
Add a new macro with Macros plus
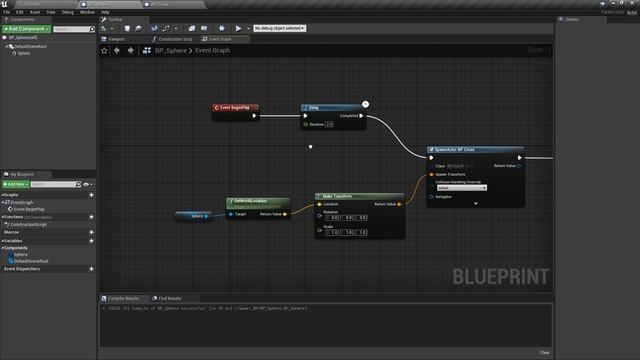(x=91, y=232)
